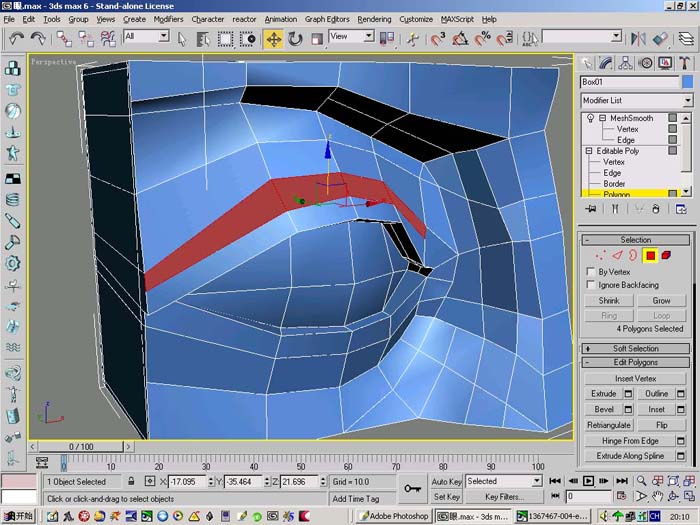700x525 pixels.
Task: Click the Pan hand viewport control
Action: (657, 496)
